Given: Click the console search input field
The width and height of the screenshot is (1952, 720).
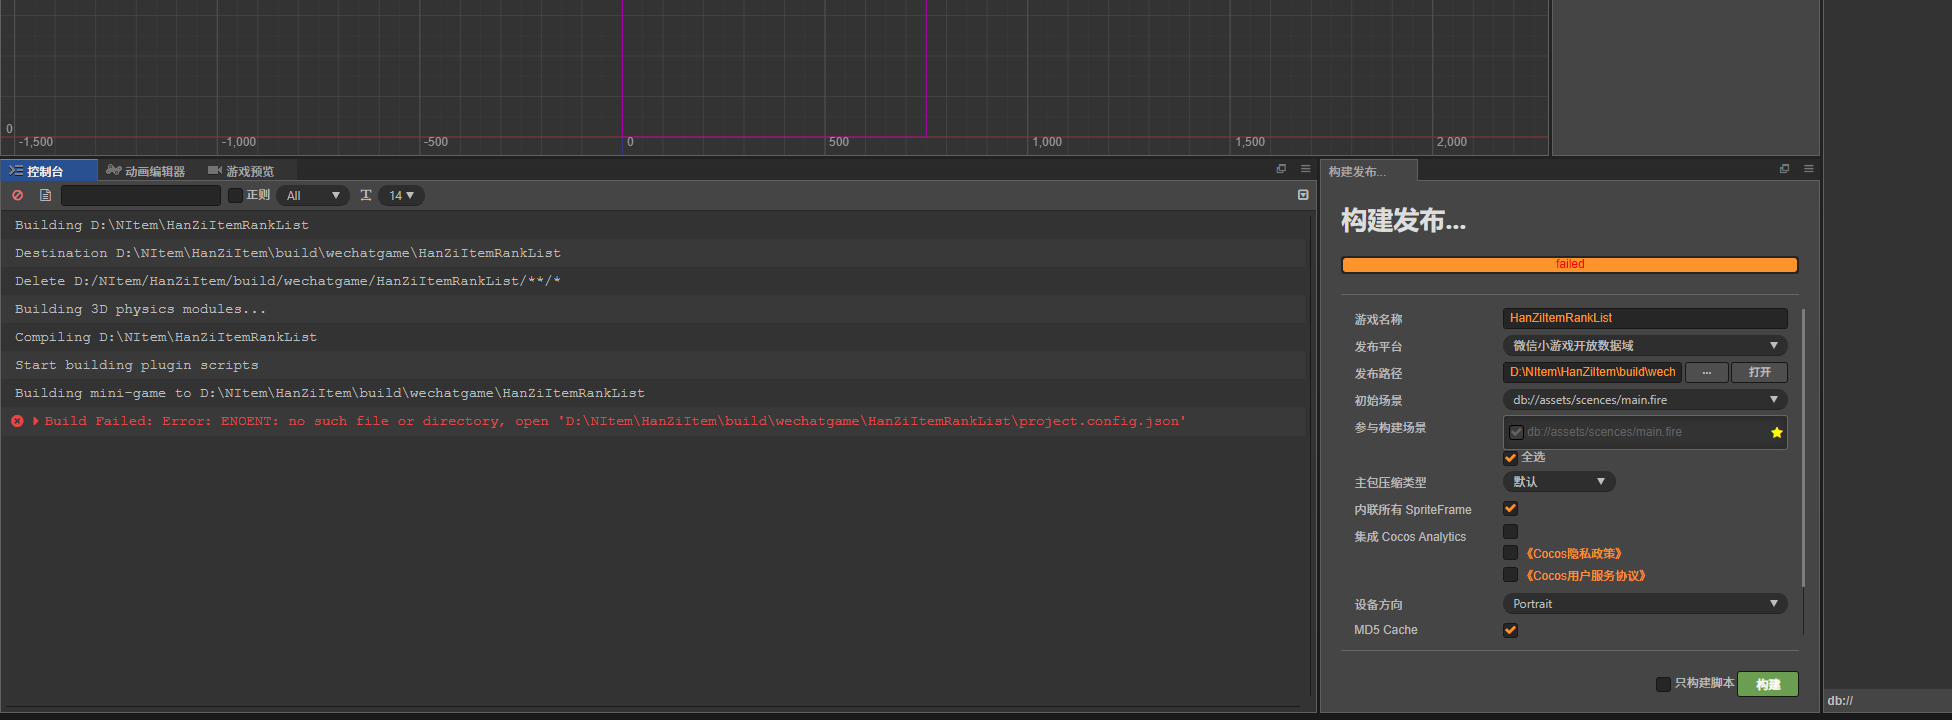Looking at the screenshot, I should (141, 196).
